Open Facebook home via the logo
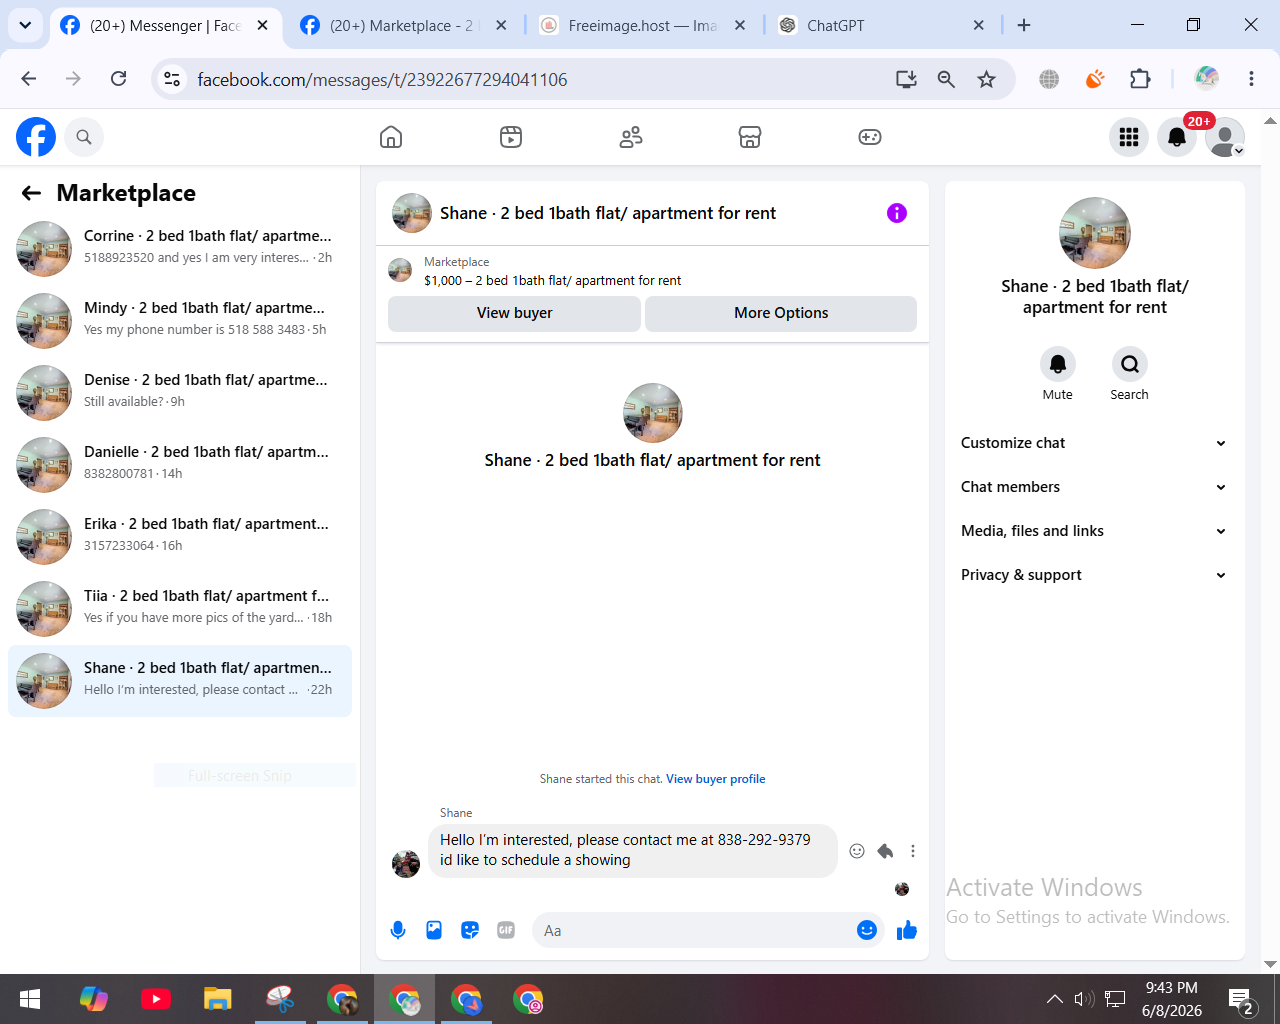This screenshot has height=1024, width=1280. coord(36,137)
